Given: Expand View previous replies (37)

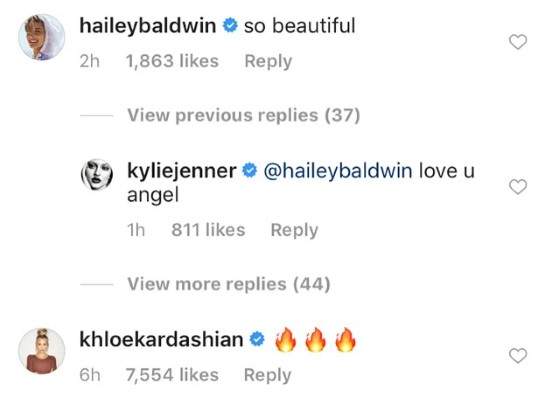Looking at the screenshot, I should (244, 115).
